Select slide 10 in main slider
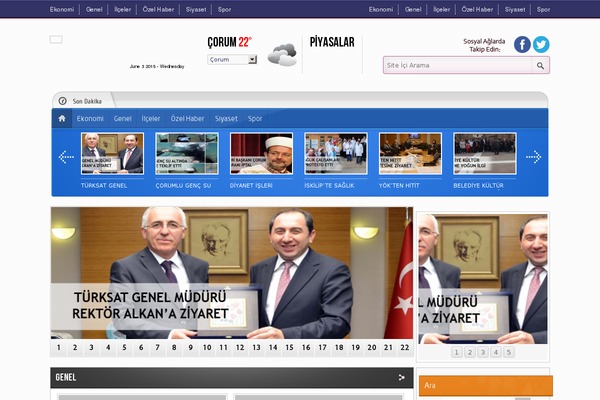 point(207,348)
